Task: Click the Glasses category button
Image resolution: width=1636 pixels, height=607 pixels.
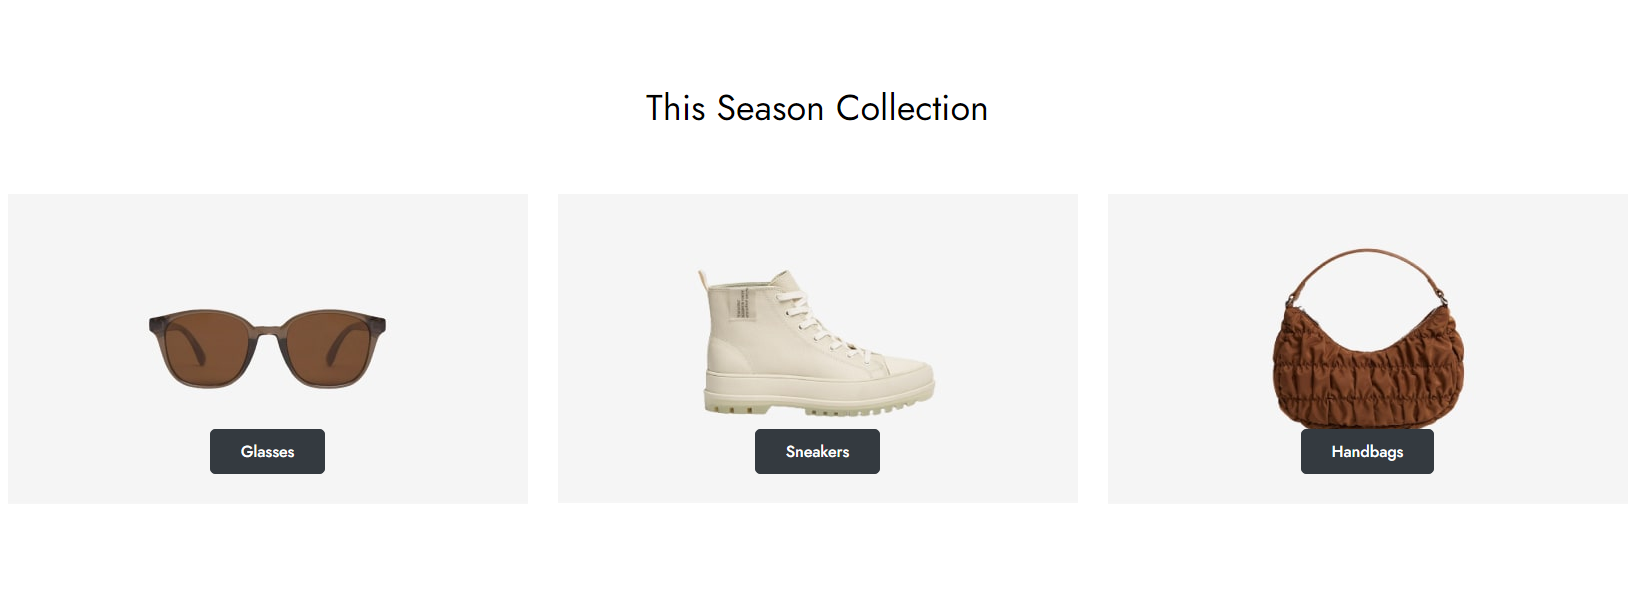Action: [x=267, y=451]
